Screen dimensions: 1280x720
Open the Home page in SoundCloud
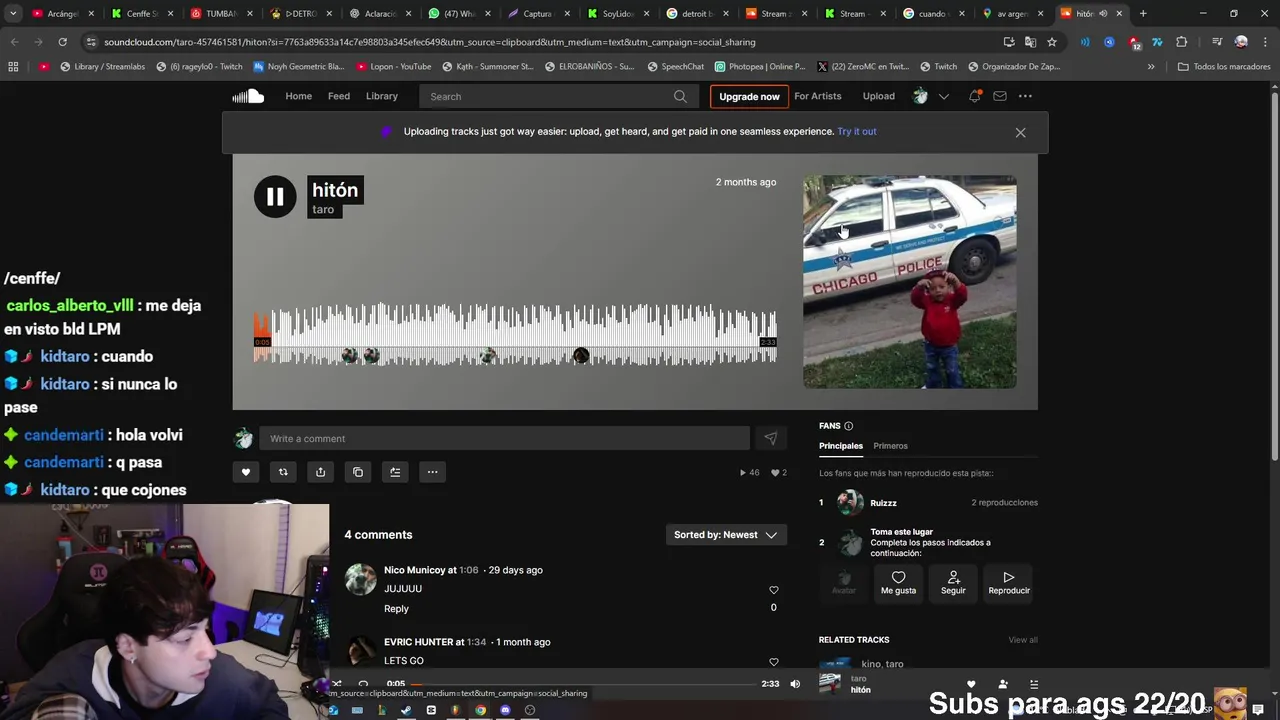[298, 96]
